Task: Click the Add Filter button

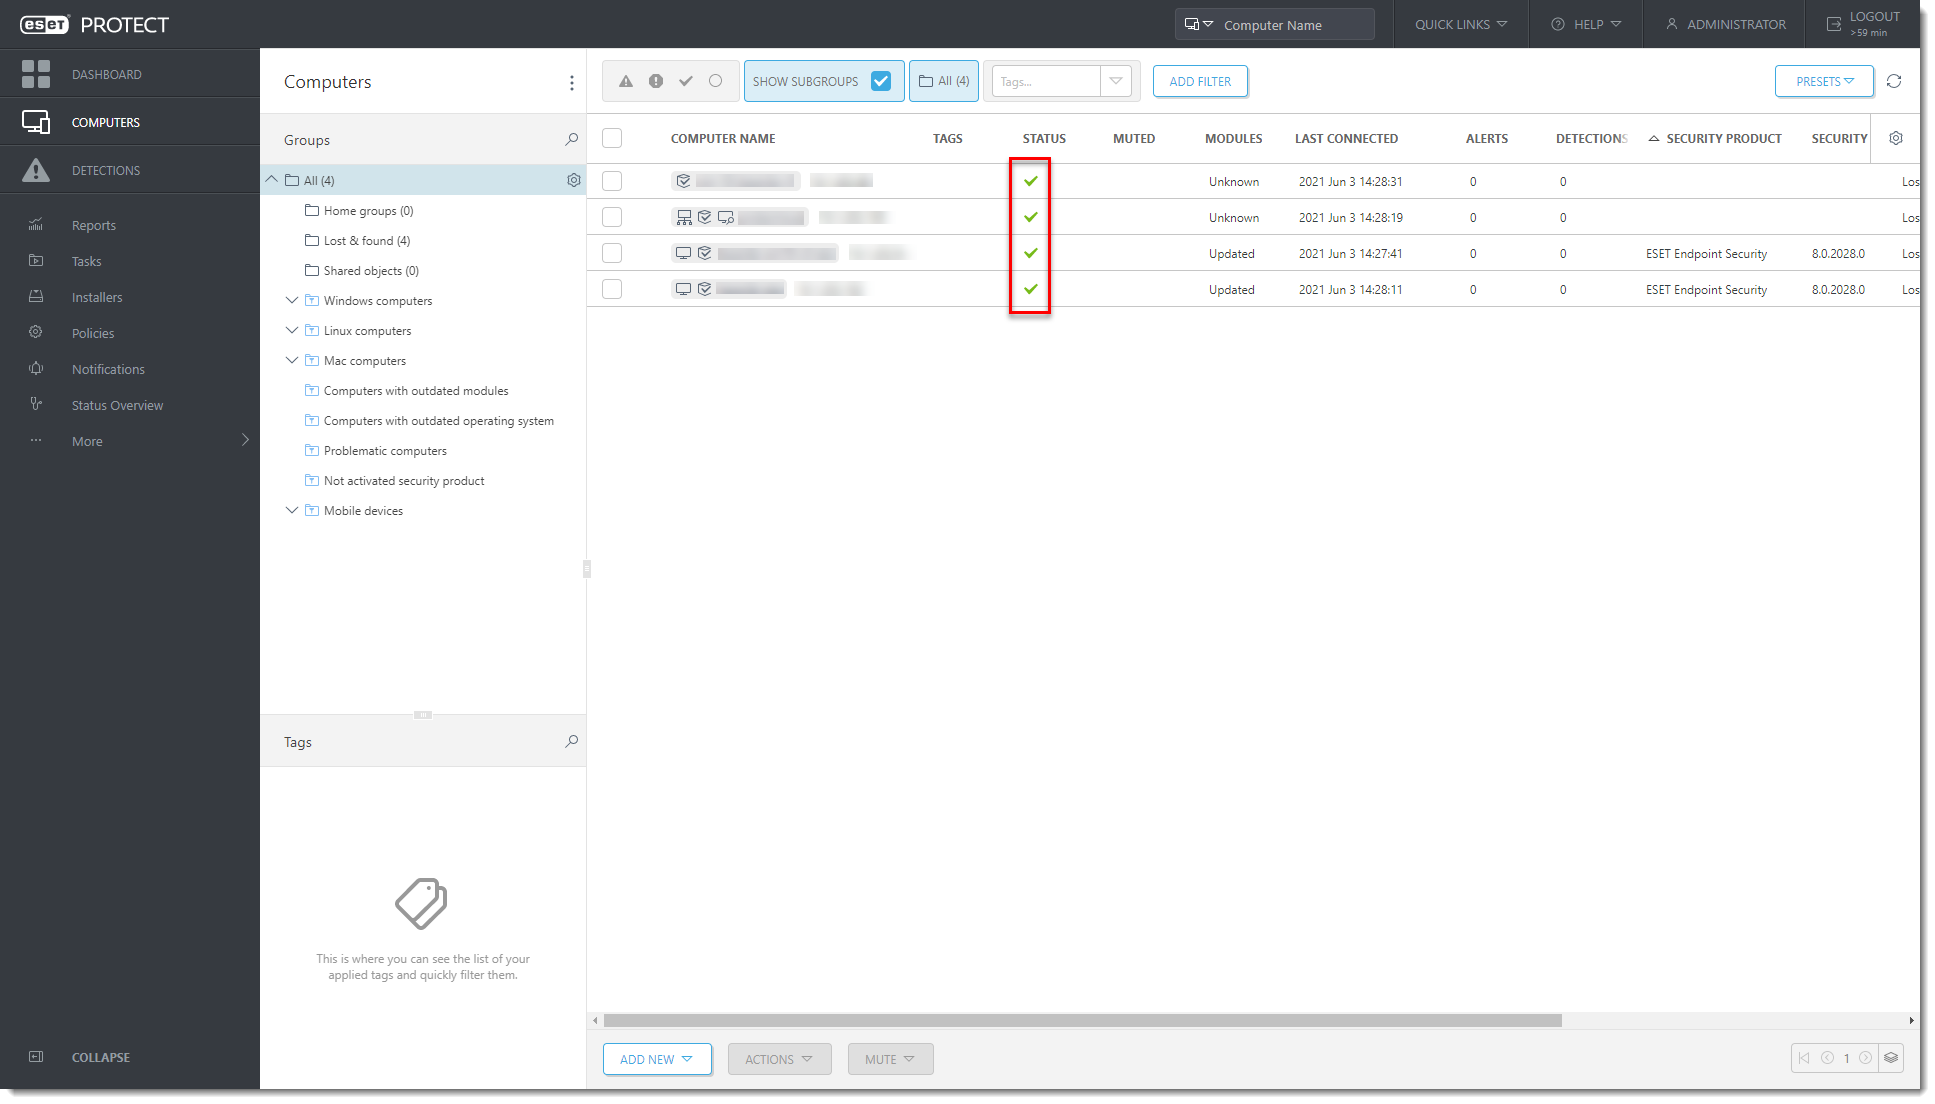Action: coord(1200,81)
